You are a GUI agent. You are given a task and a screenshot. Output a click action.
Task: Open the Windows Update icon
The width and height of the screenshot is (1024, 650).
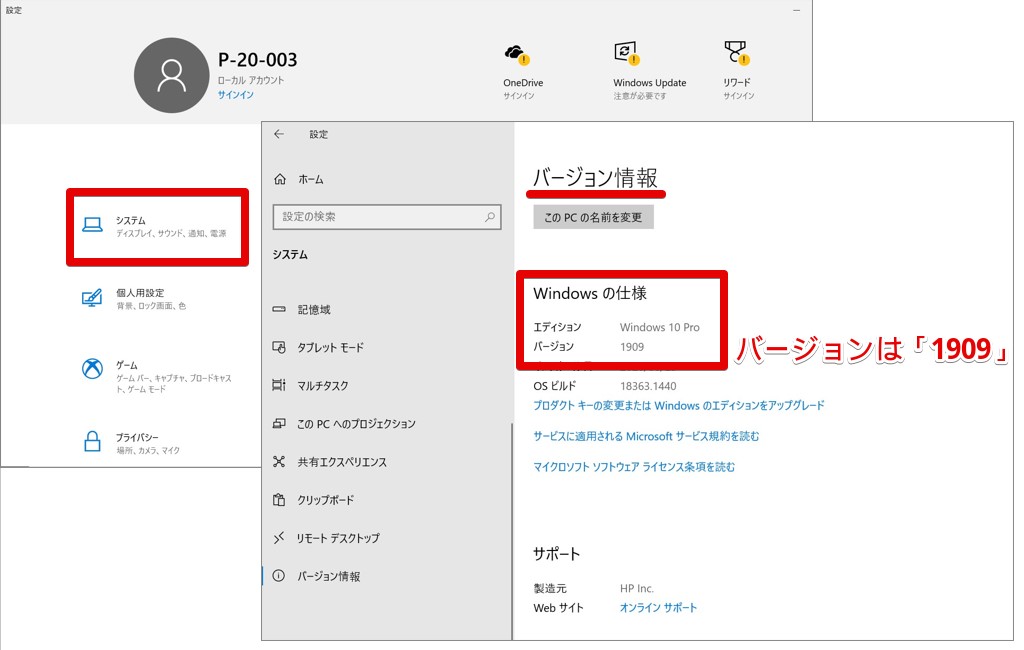(x=626, y=53)
